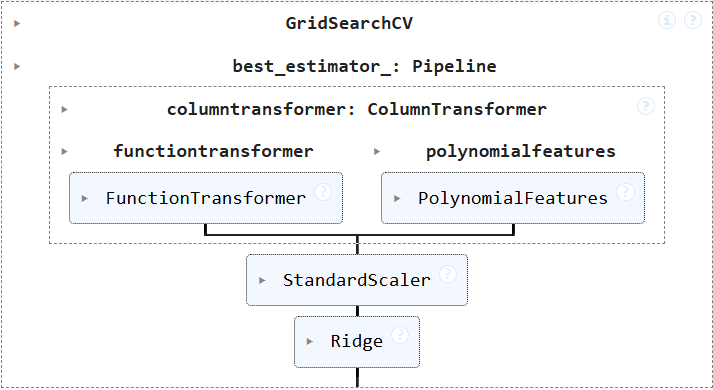This screenshot has height=390, width=713.
Task: Expand Ridge estimator disclosure triangle
Action: (x=310, y=341)
